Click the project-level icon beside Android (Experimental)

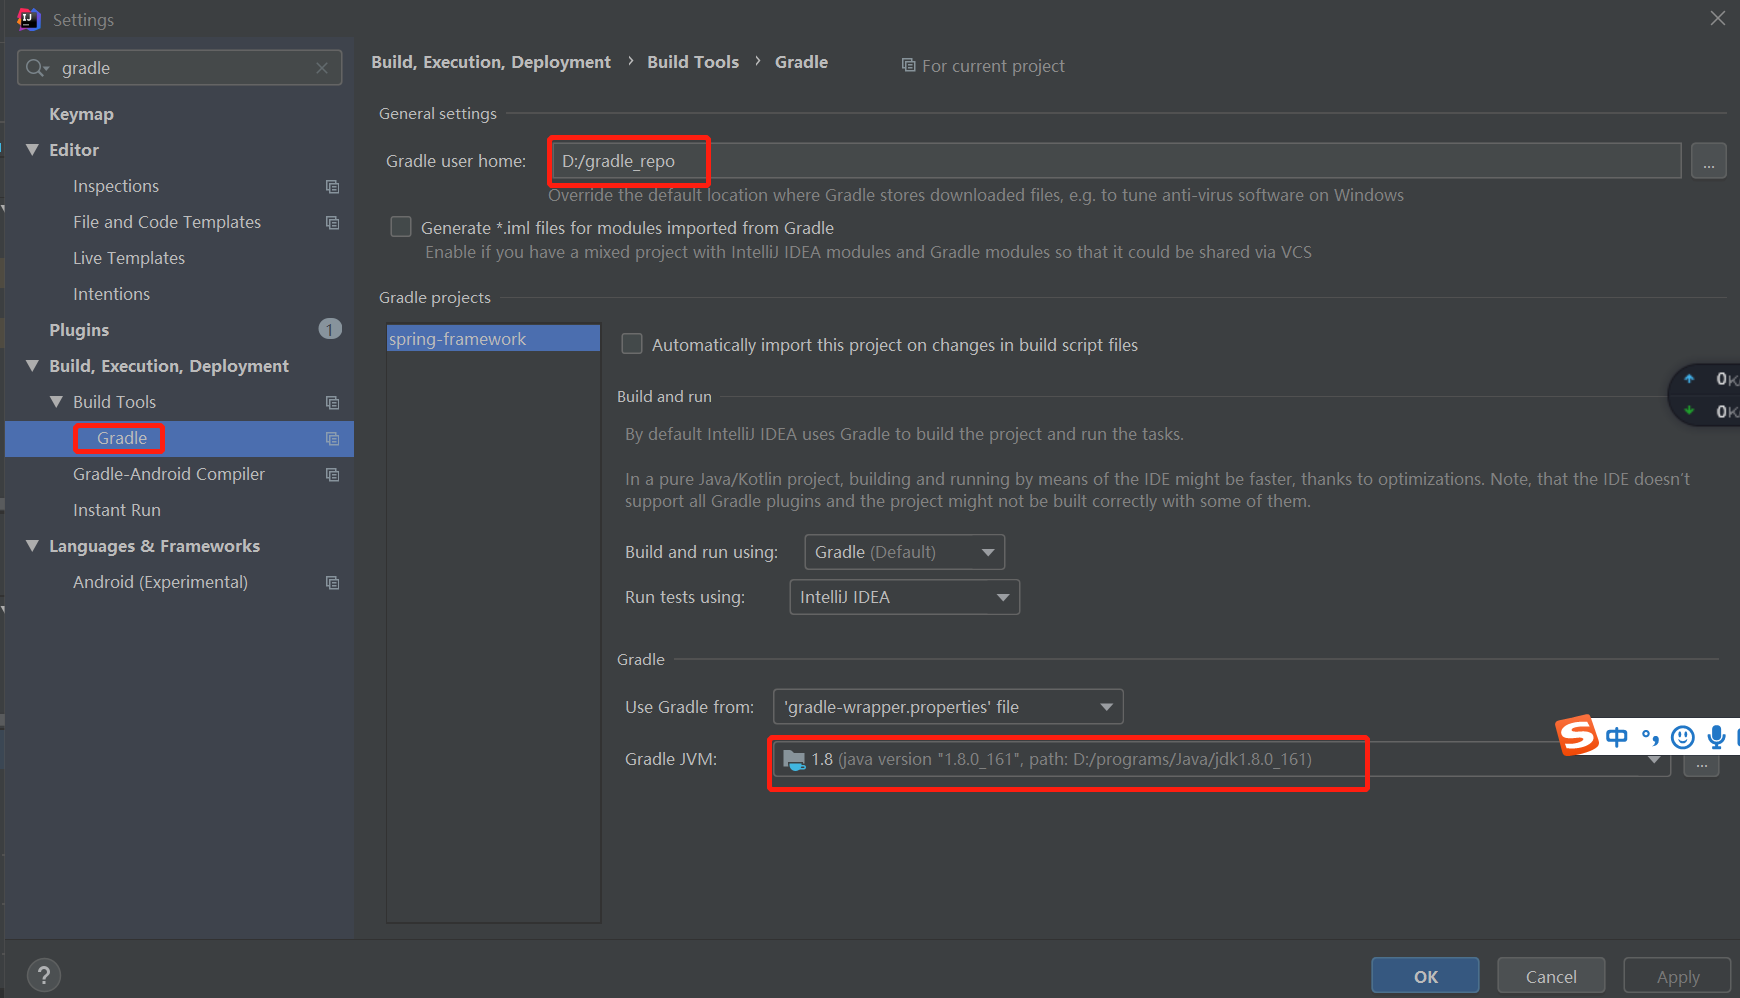332,582
